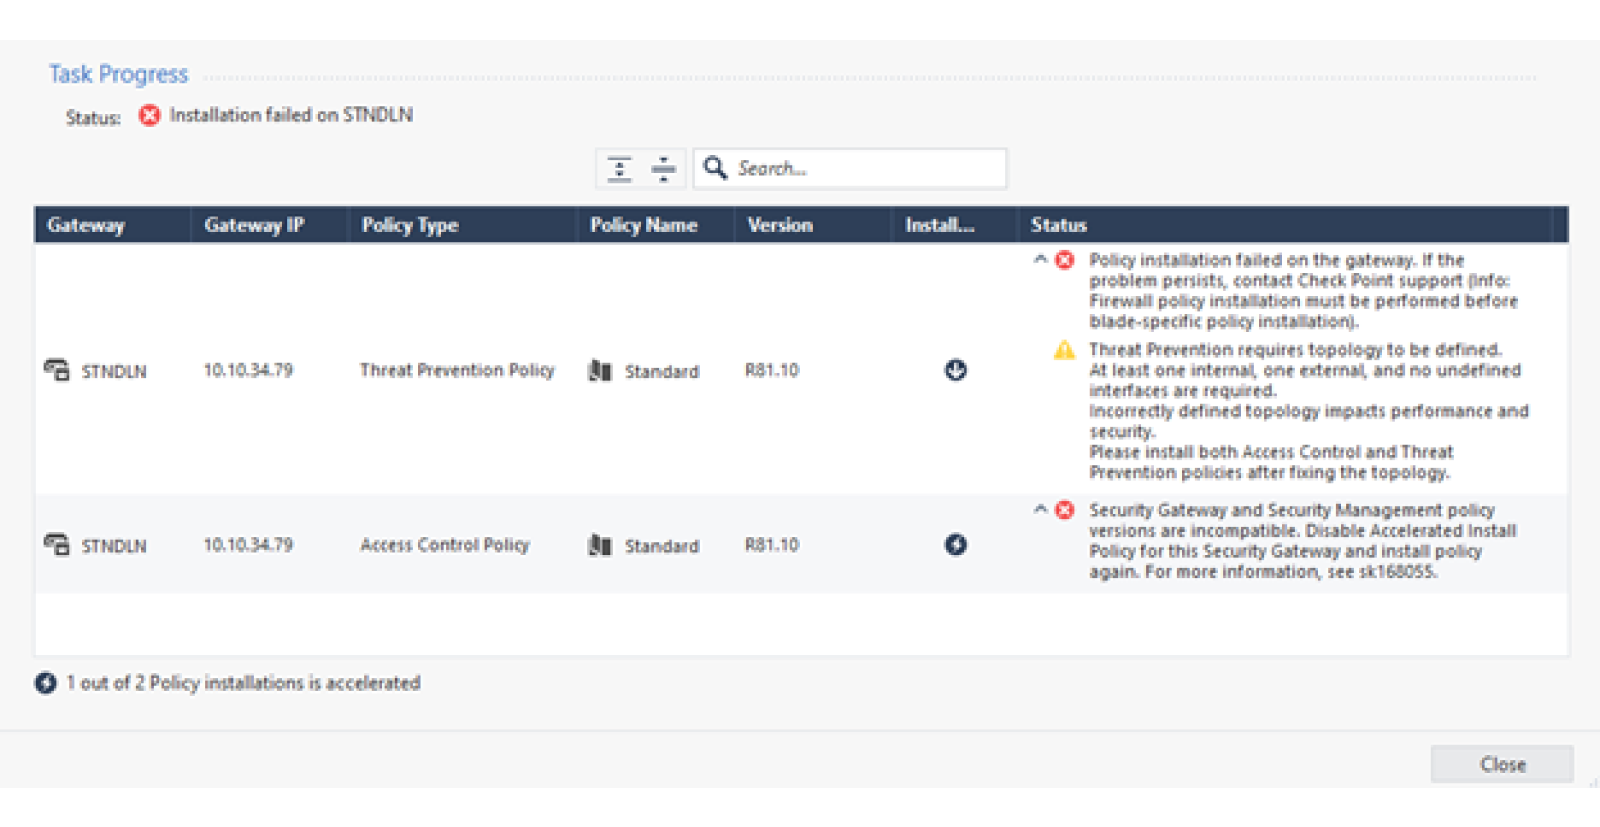Sort by Gateway IP column header
The width and height of the screenshot is (1600, 827).
(269, 225)
